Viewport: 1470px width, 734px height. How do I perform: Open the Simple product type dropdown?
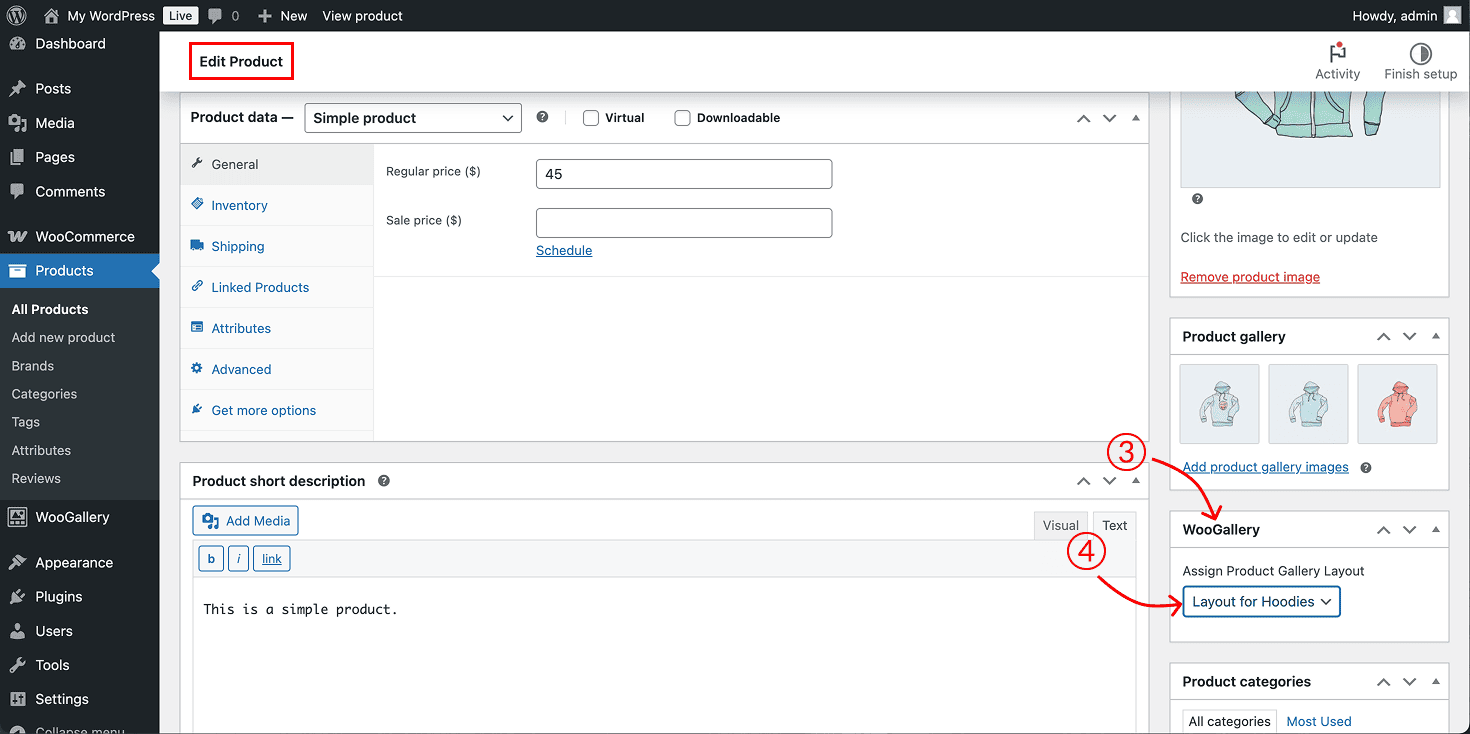point(412,117)
